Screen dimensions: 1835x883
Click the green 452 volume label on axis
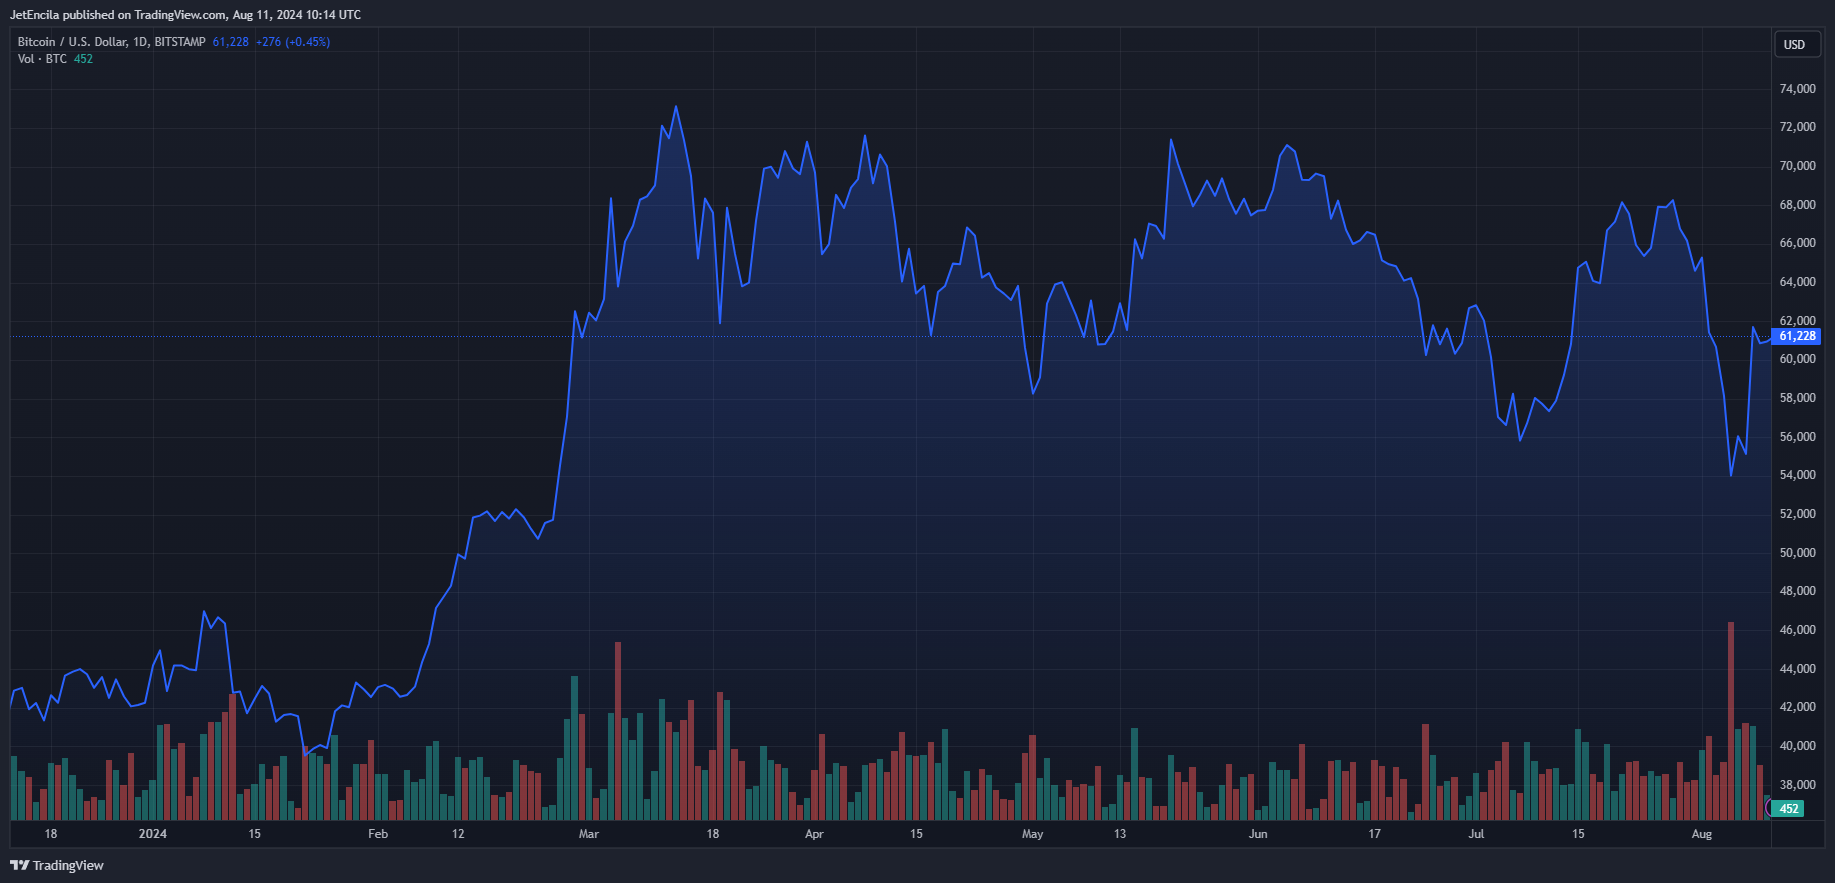1788,809
